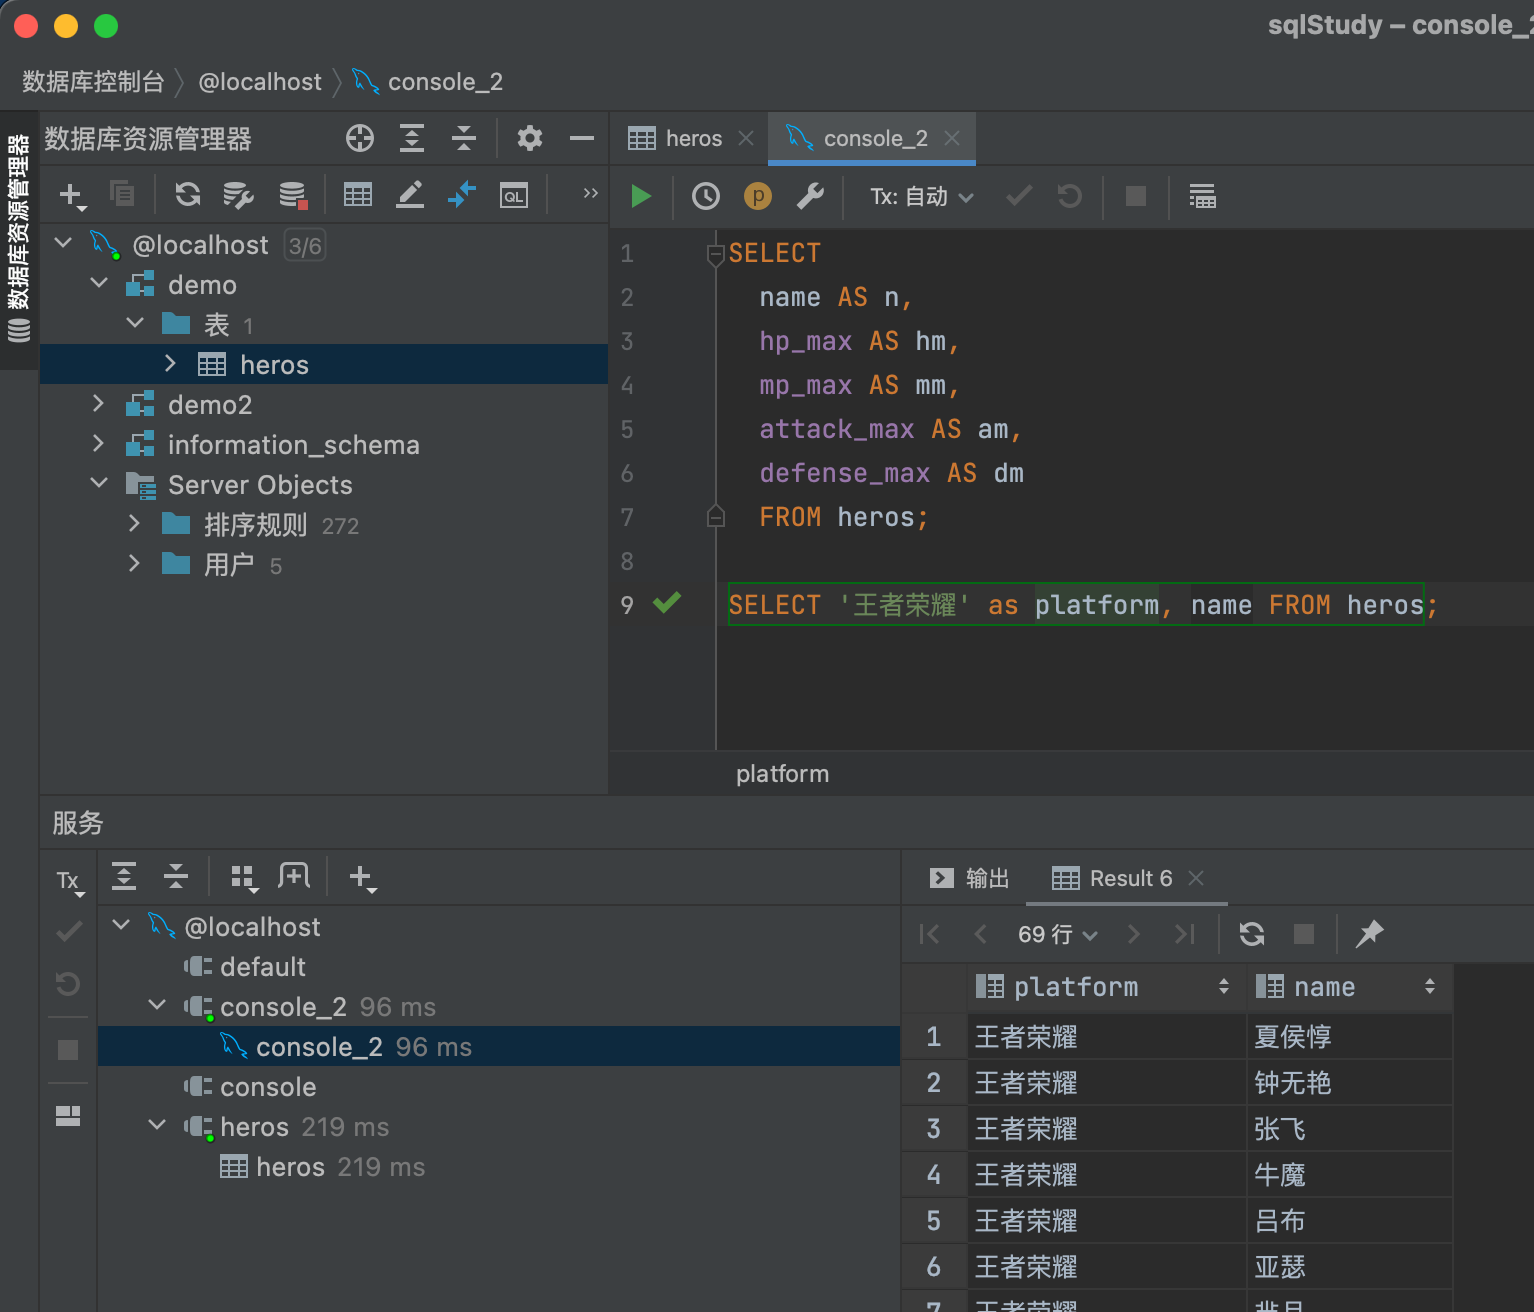Click the layout icon in Services left strip

pos(68,1116)
